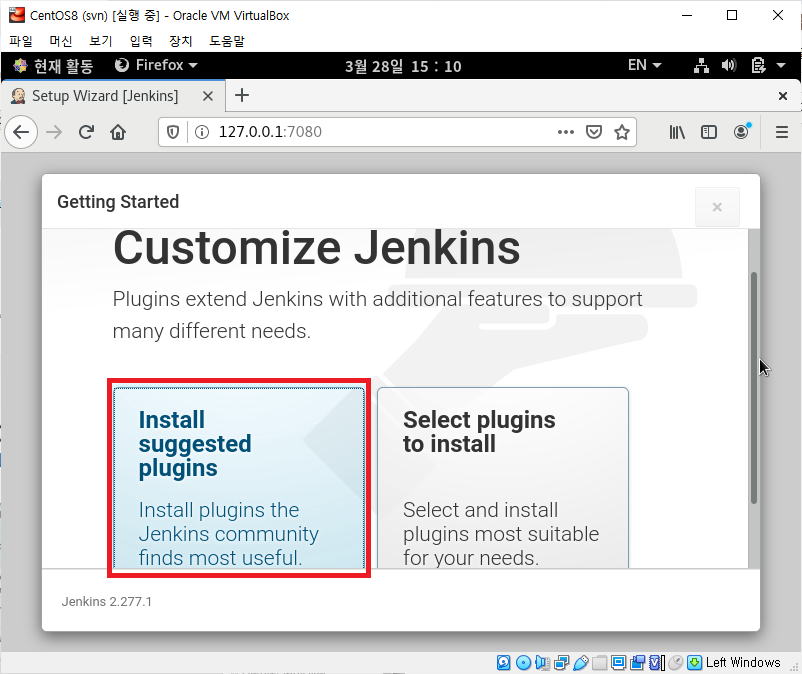Open VirtualBox 파일 menu
Image resolution: width=802 pixels, height=674 pixels.
20,40
